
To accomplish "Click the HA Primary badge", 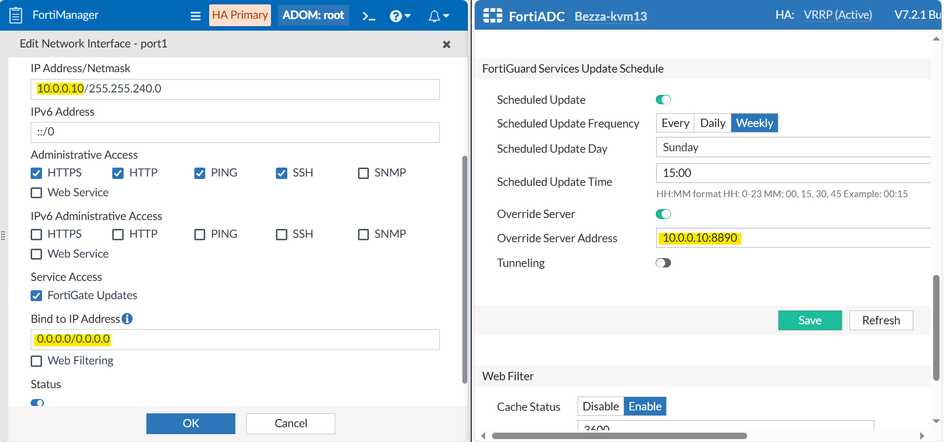I will point(240,16).
